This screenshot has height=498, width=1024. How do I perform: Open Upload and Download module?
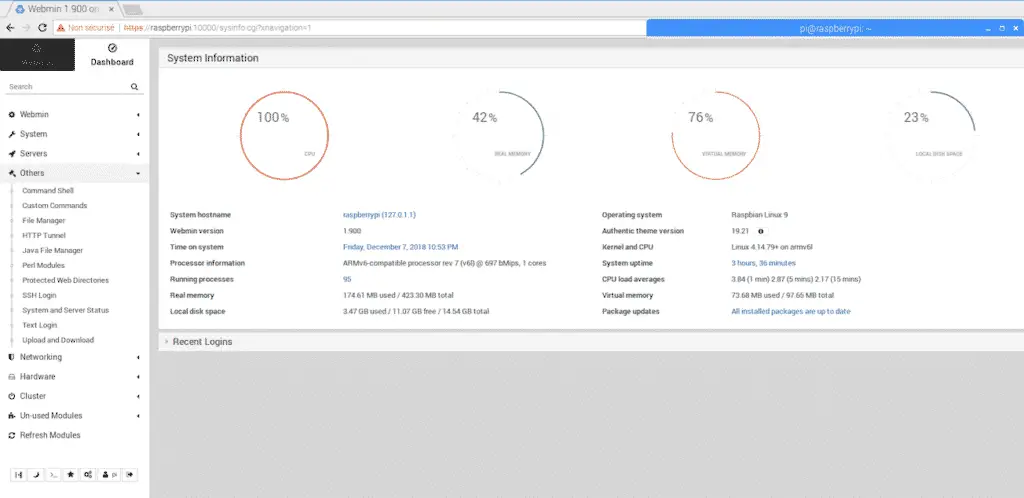58,340
